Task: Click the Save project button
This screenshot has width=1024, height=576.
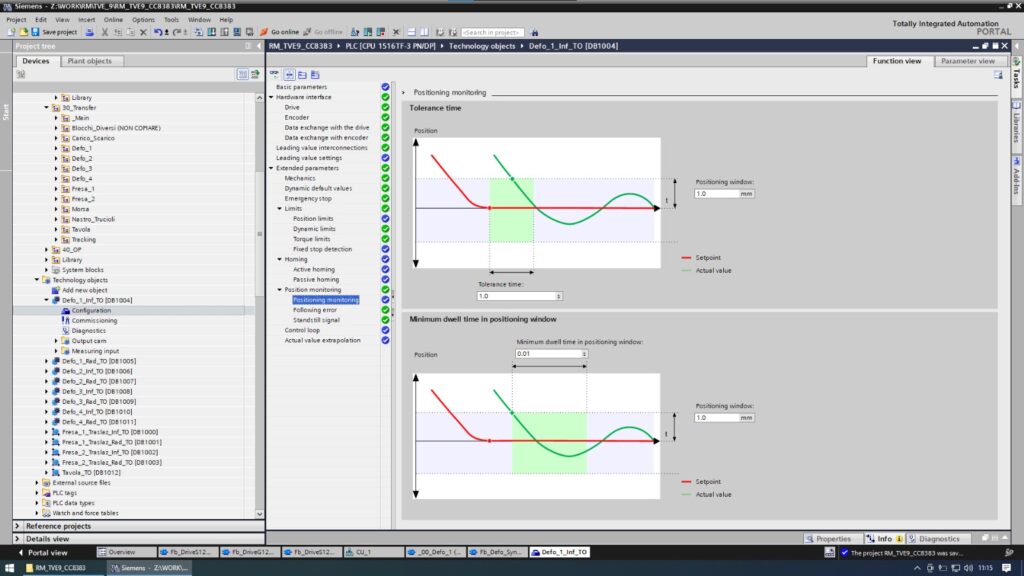Action: [54, 32]
